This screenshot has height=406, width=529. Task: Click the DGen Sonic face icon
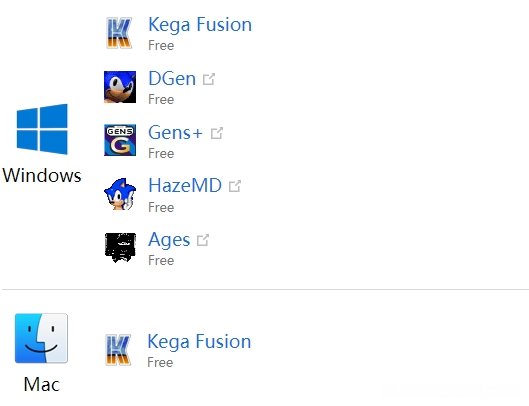pos(120,87)
